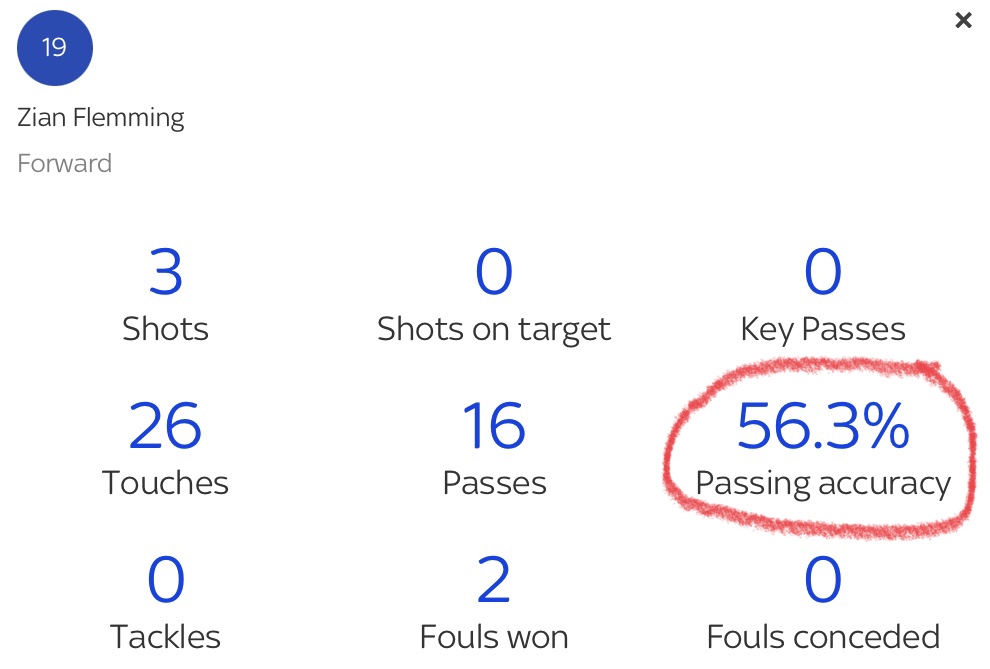Click the Key Passes value

(823, 272)
